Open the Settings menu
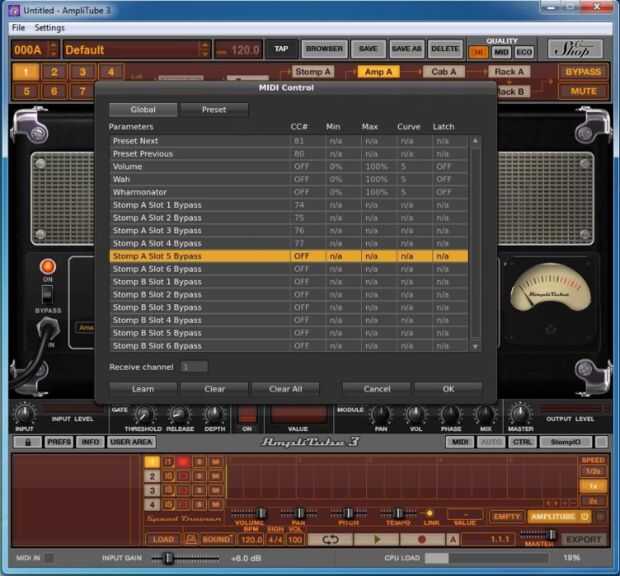 click(x=49, y=28)
